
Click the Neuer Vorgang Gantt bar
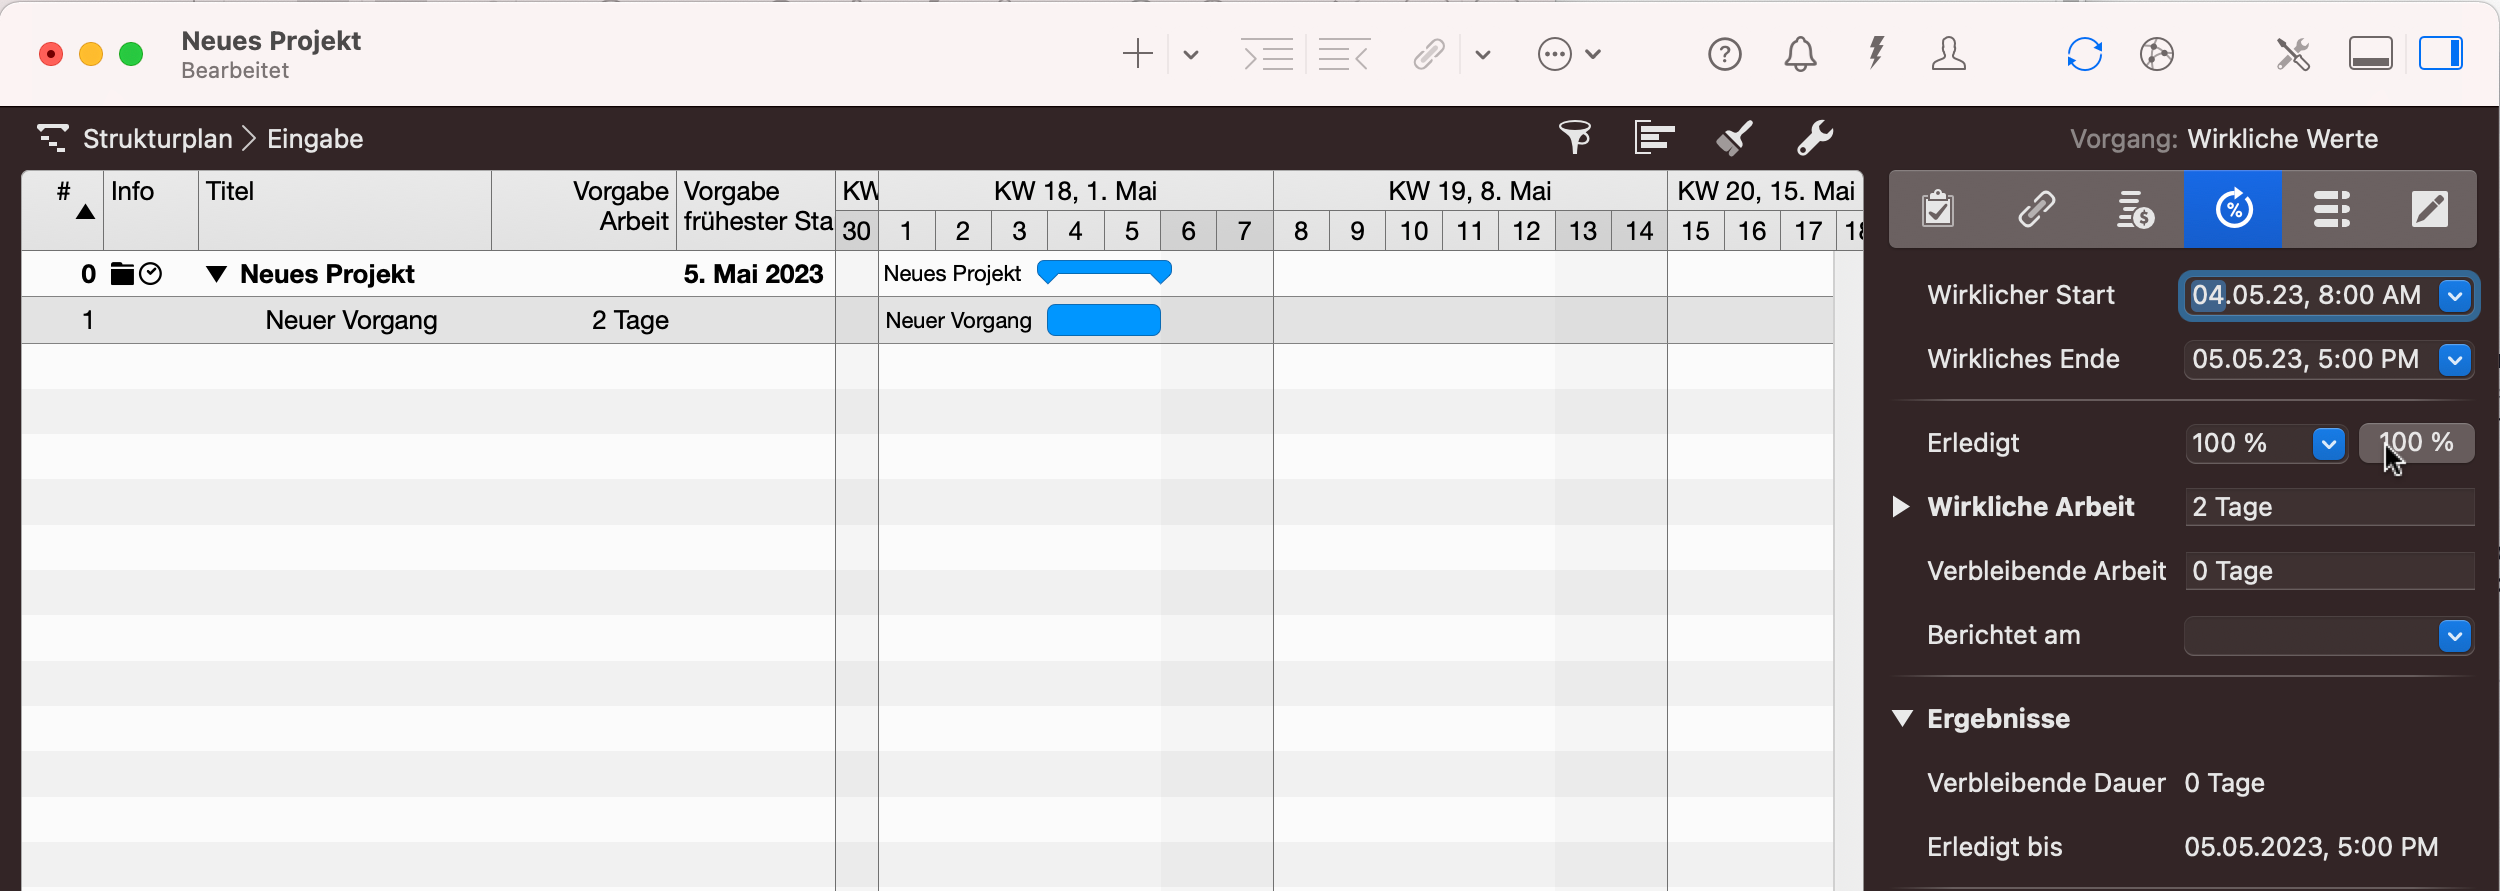[x=1103, y=321]
